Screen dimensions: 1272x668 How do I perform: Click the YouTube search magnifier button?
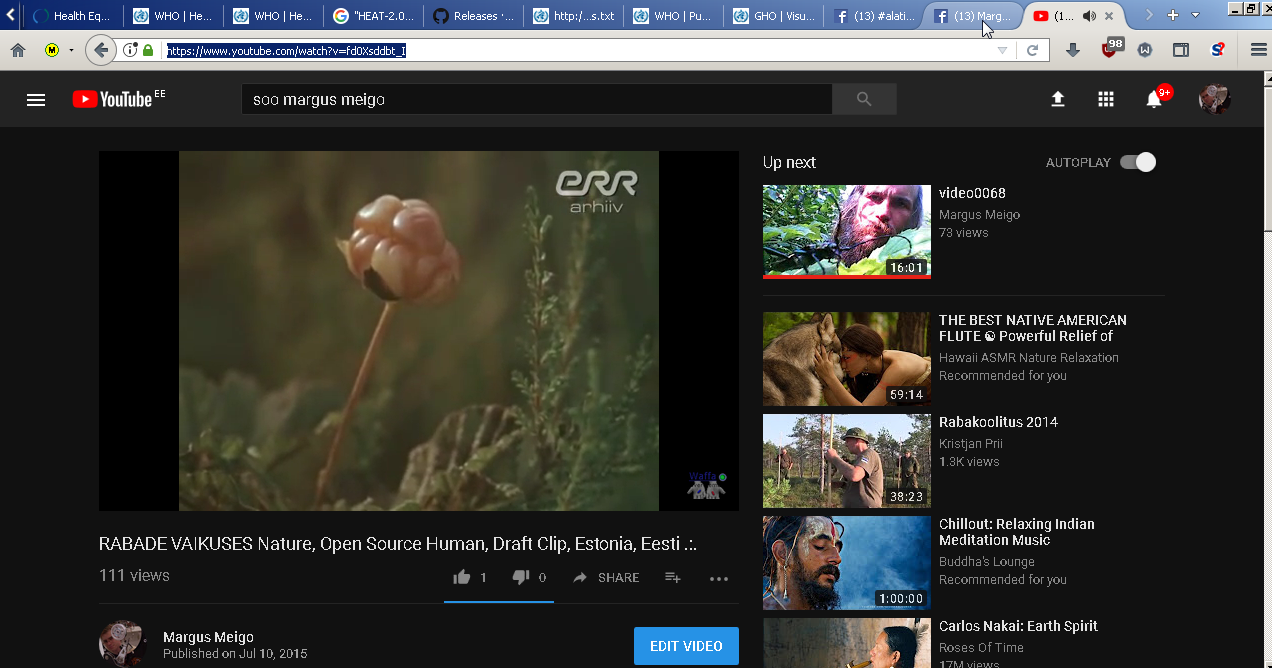[864, 99]
